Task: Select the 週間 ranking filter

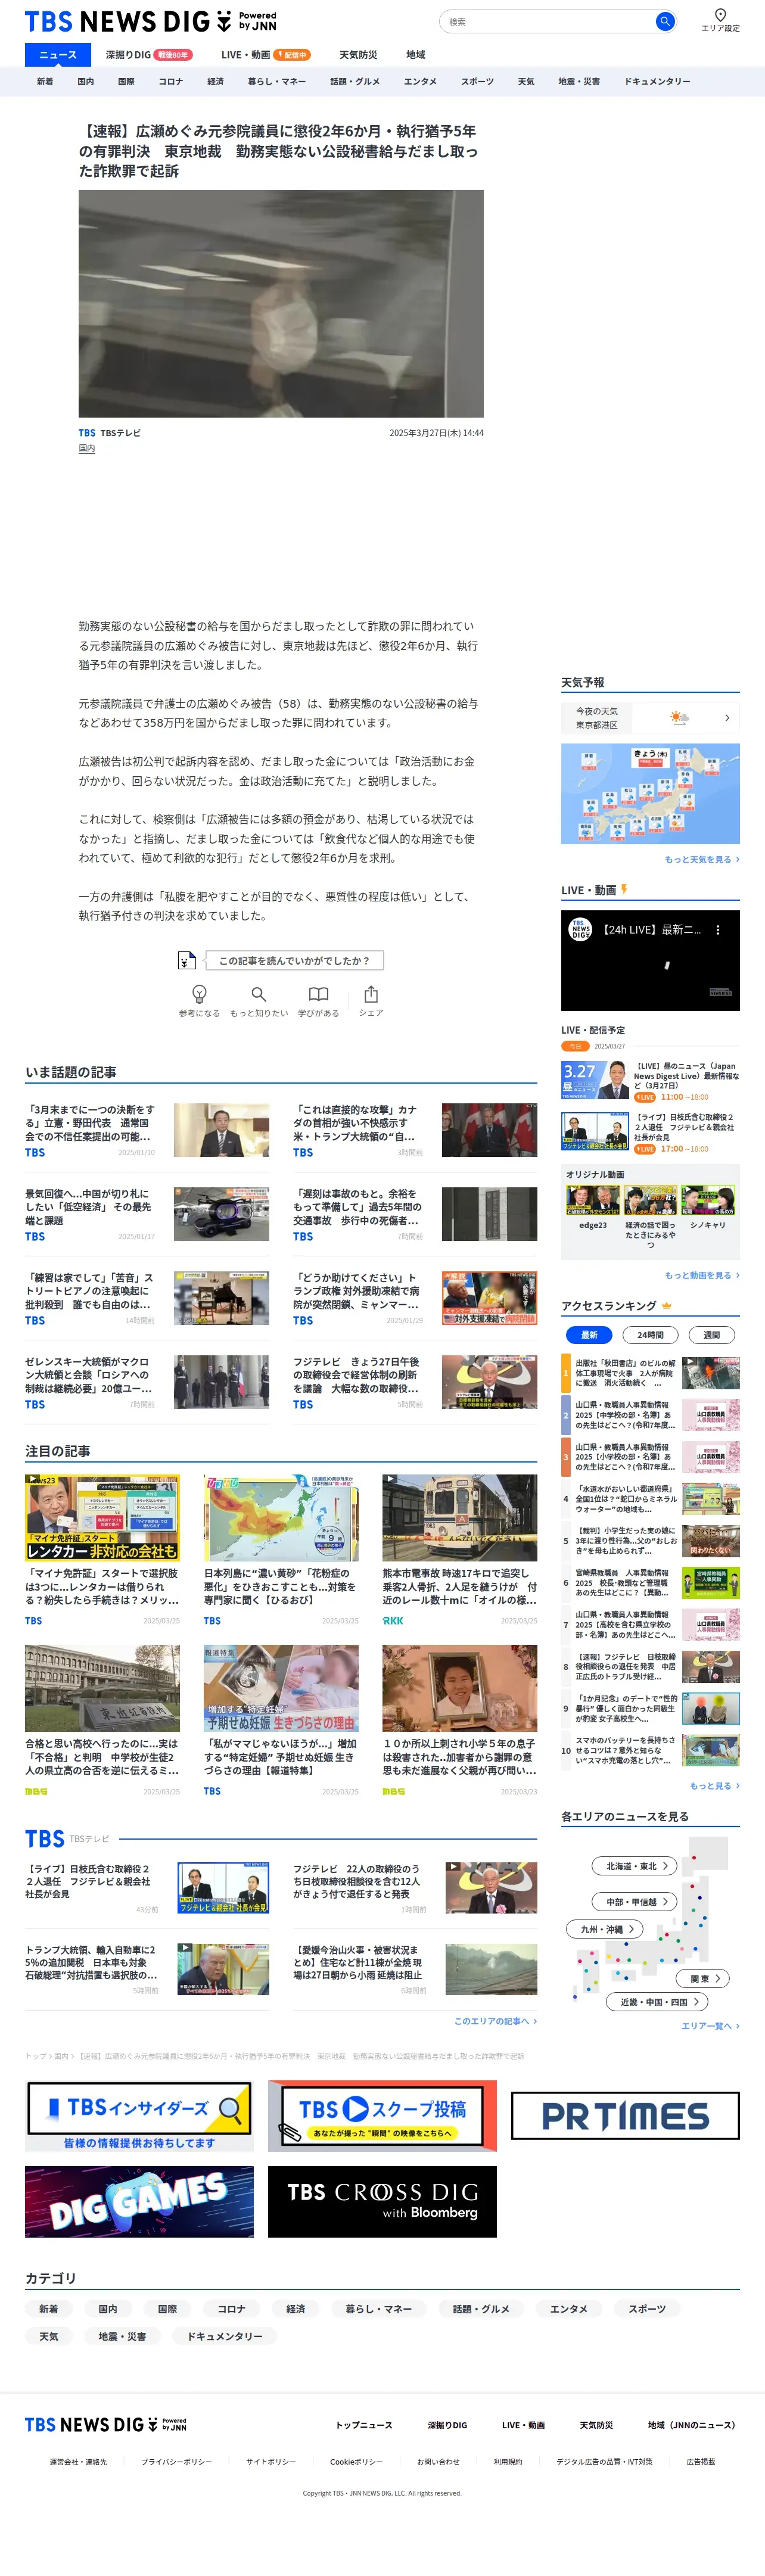Action: pyautogui.click(x=711, y=1334)
